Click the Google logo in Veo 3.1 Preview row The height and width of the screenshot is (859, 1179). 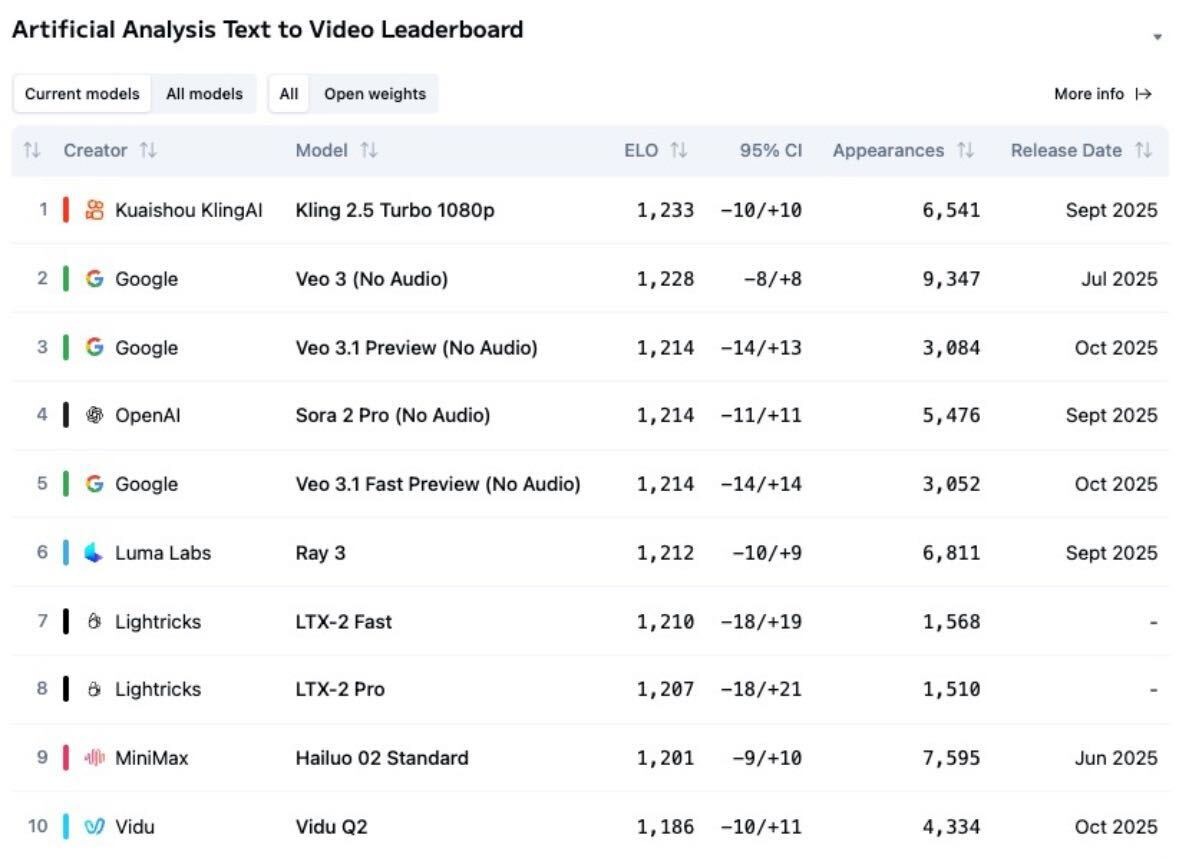click(x=95, y=347)
